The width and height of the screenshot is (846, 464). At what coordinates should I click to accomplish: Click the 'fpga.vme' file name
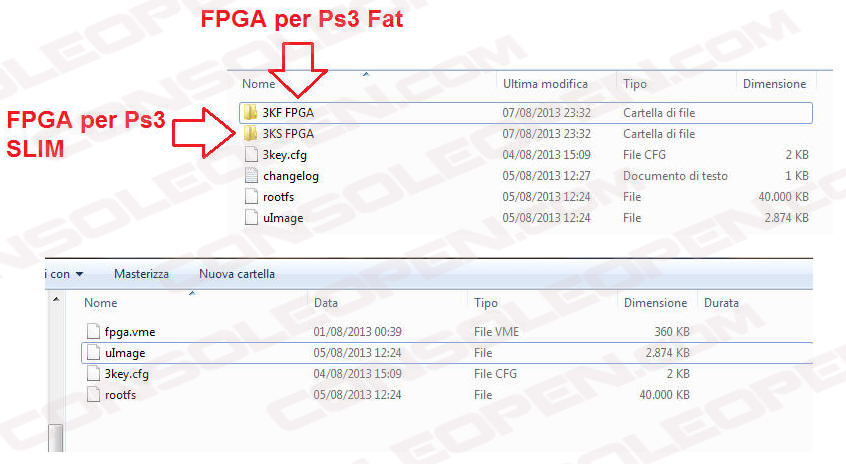[x=130, y=332]
